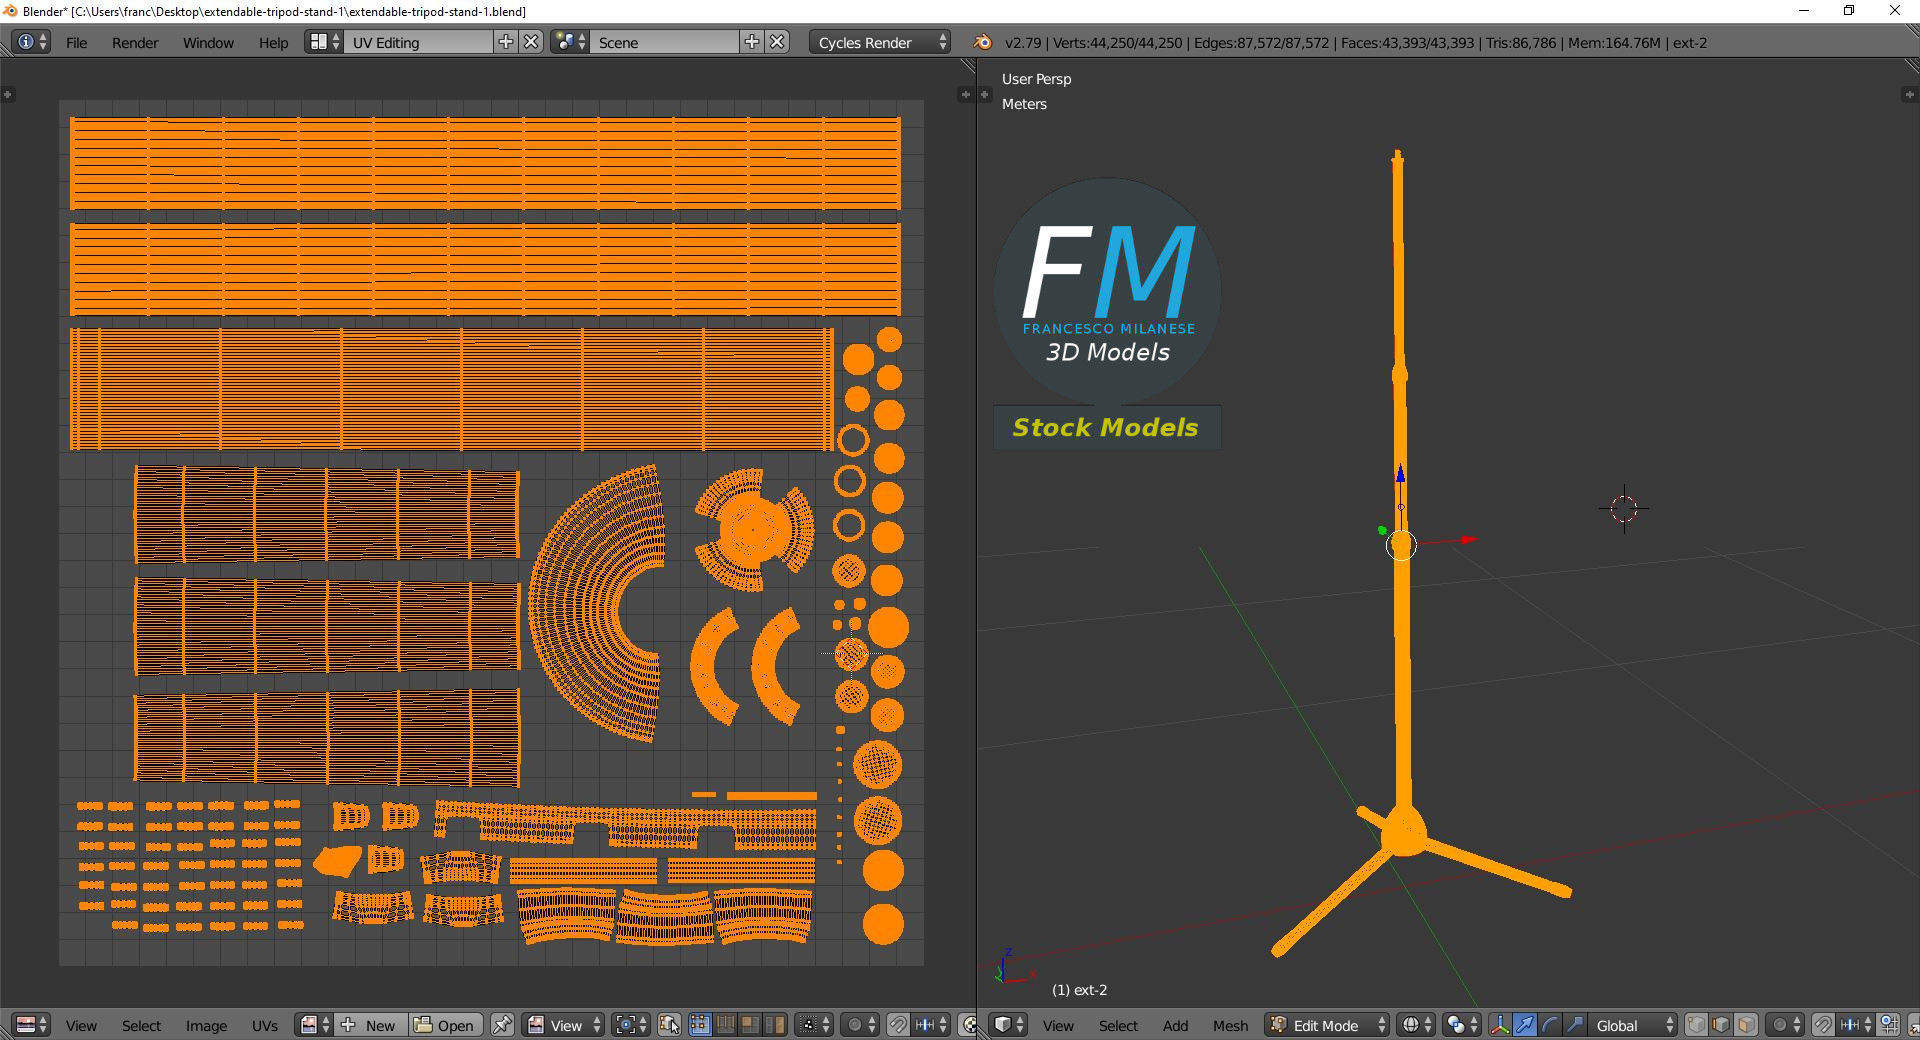The width and height of the screenshot is (1920, 1040).
Task: Open the UV editor View mode dropdown
Action: pos(564,1025)
